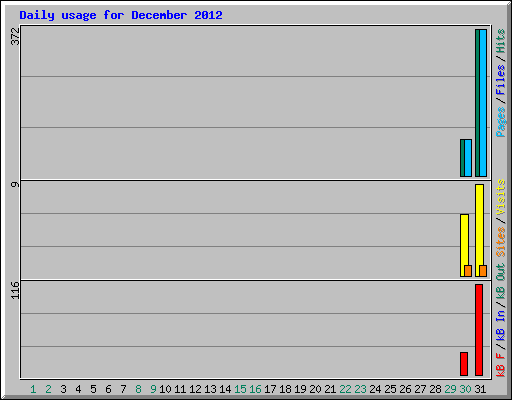Click the 'Files' legend label

pyautogui.click(x=501, y=80)
